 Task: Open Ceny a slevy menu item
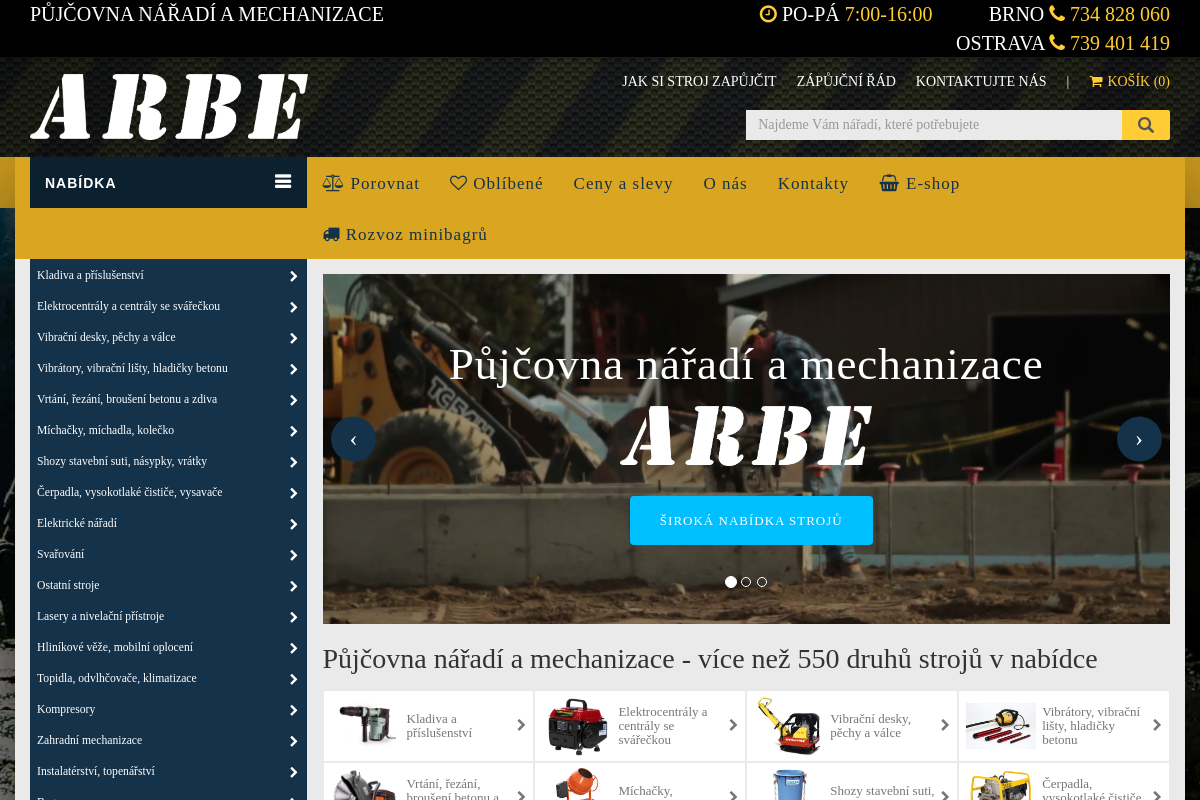click(623, 183)
